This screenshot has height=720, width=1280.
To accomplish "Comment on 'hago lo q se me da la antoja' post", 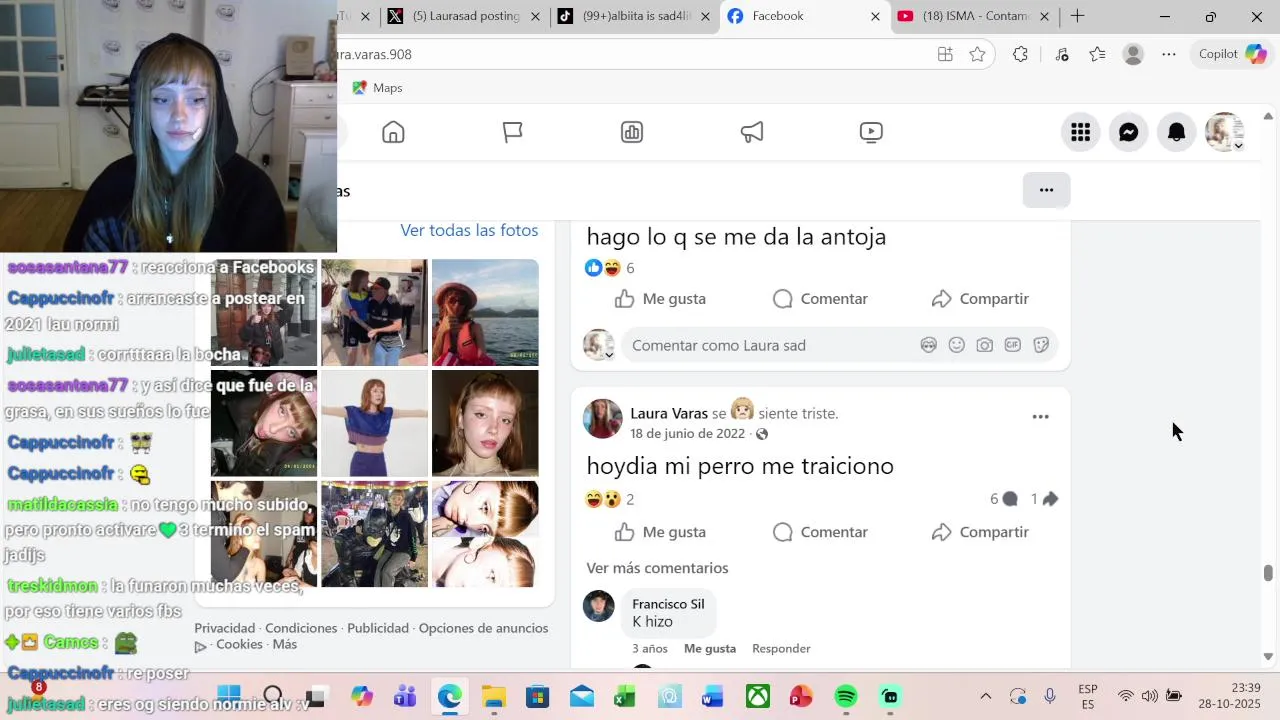I will [820, 299].
